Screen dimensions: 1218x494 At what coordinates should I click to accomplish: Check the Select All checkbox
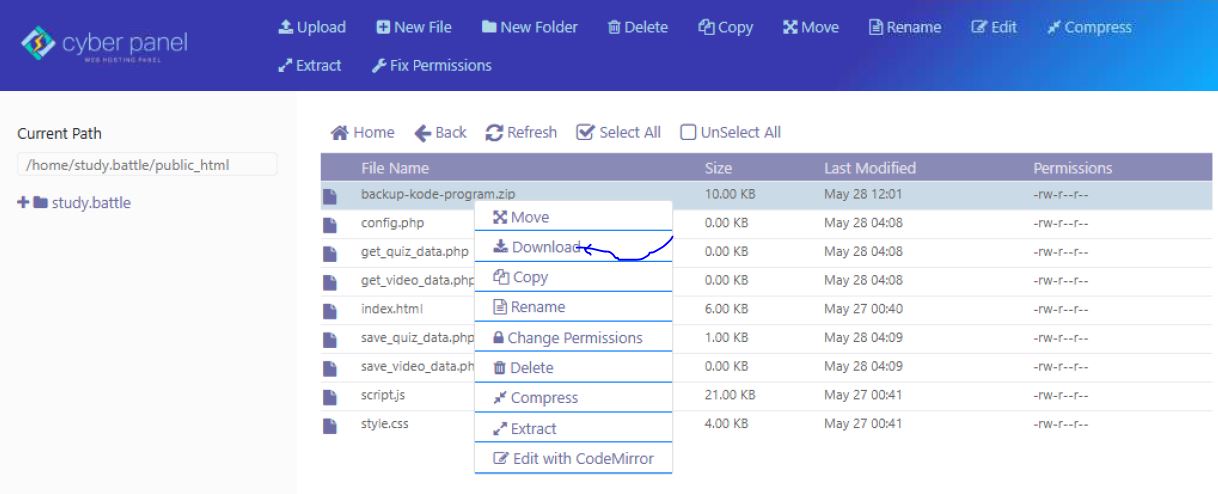586,133
